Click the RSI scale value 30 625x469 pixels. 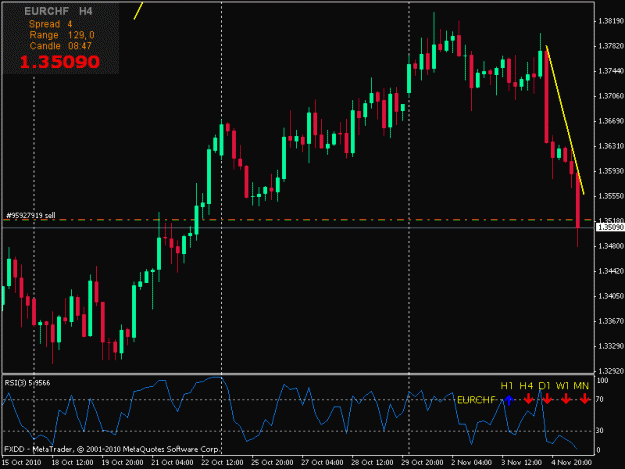[x=599, y=431]
